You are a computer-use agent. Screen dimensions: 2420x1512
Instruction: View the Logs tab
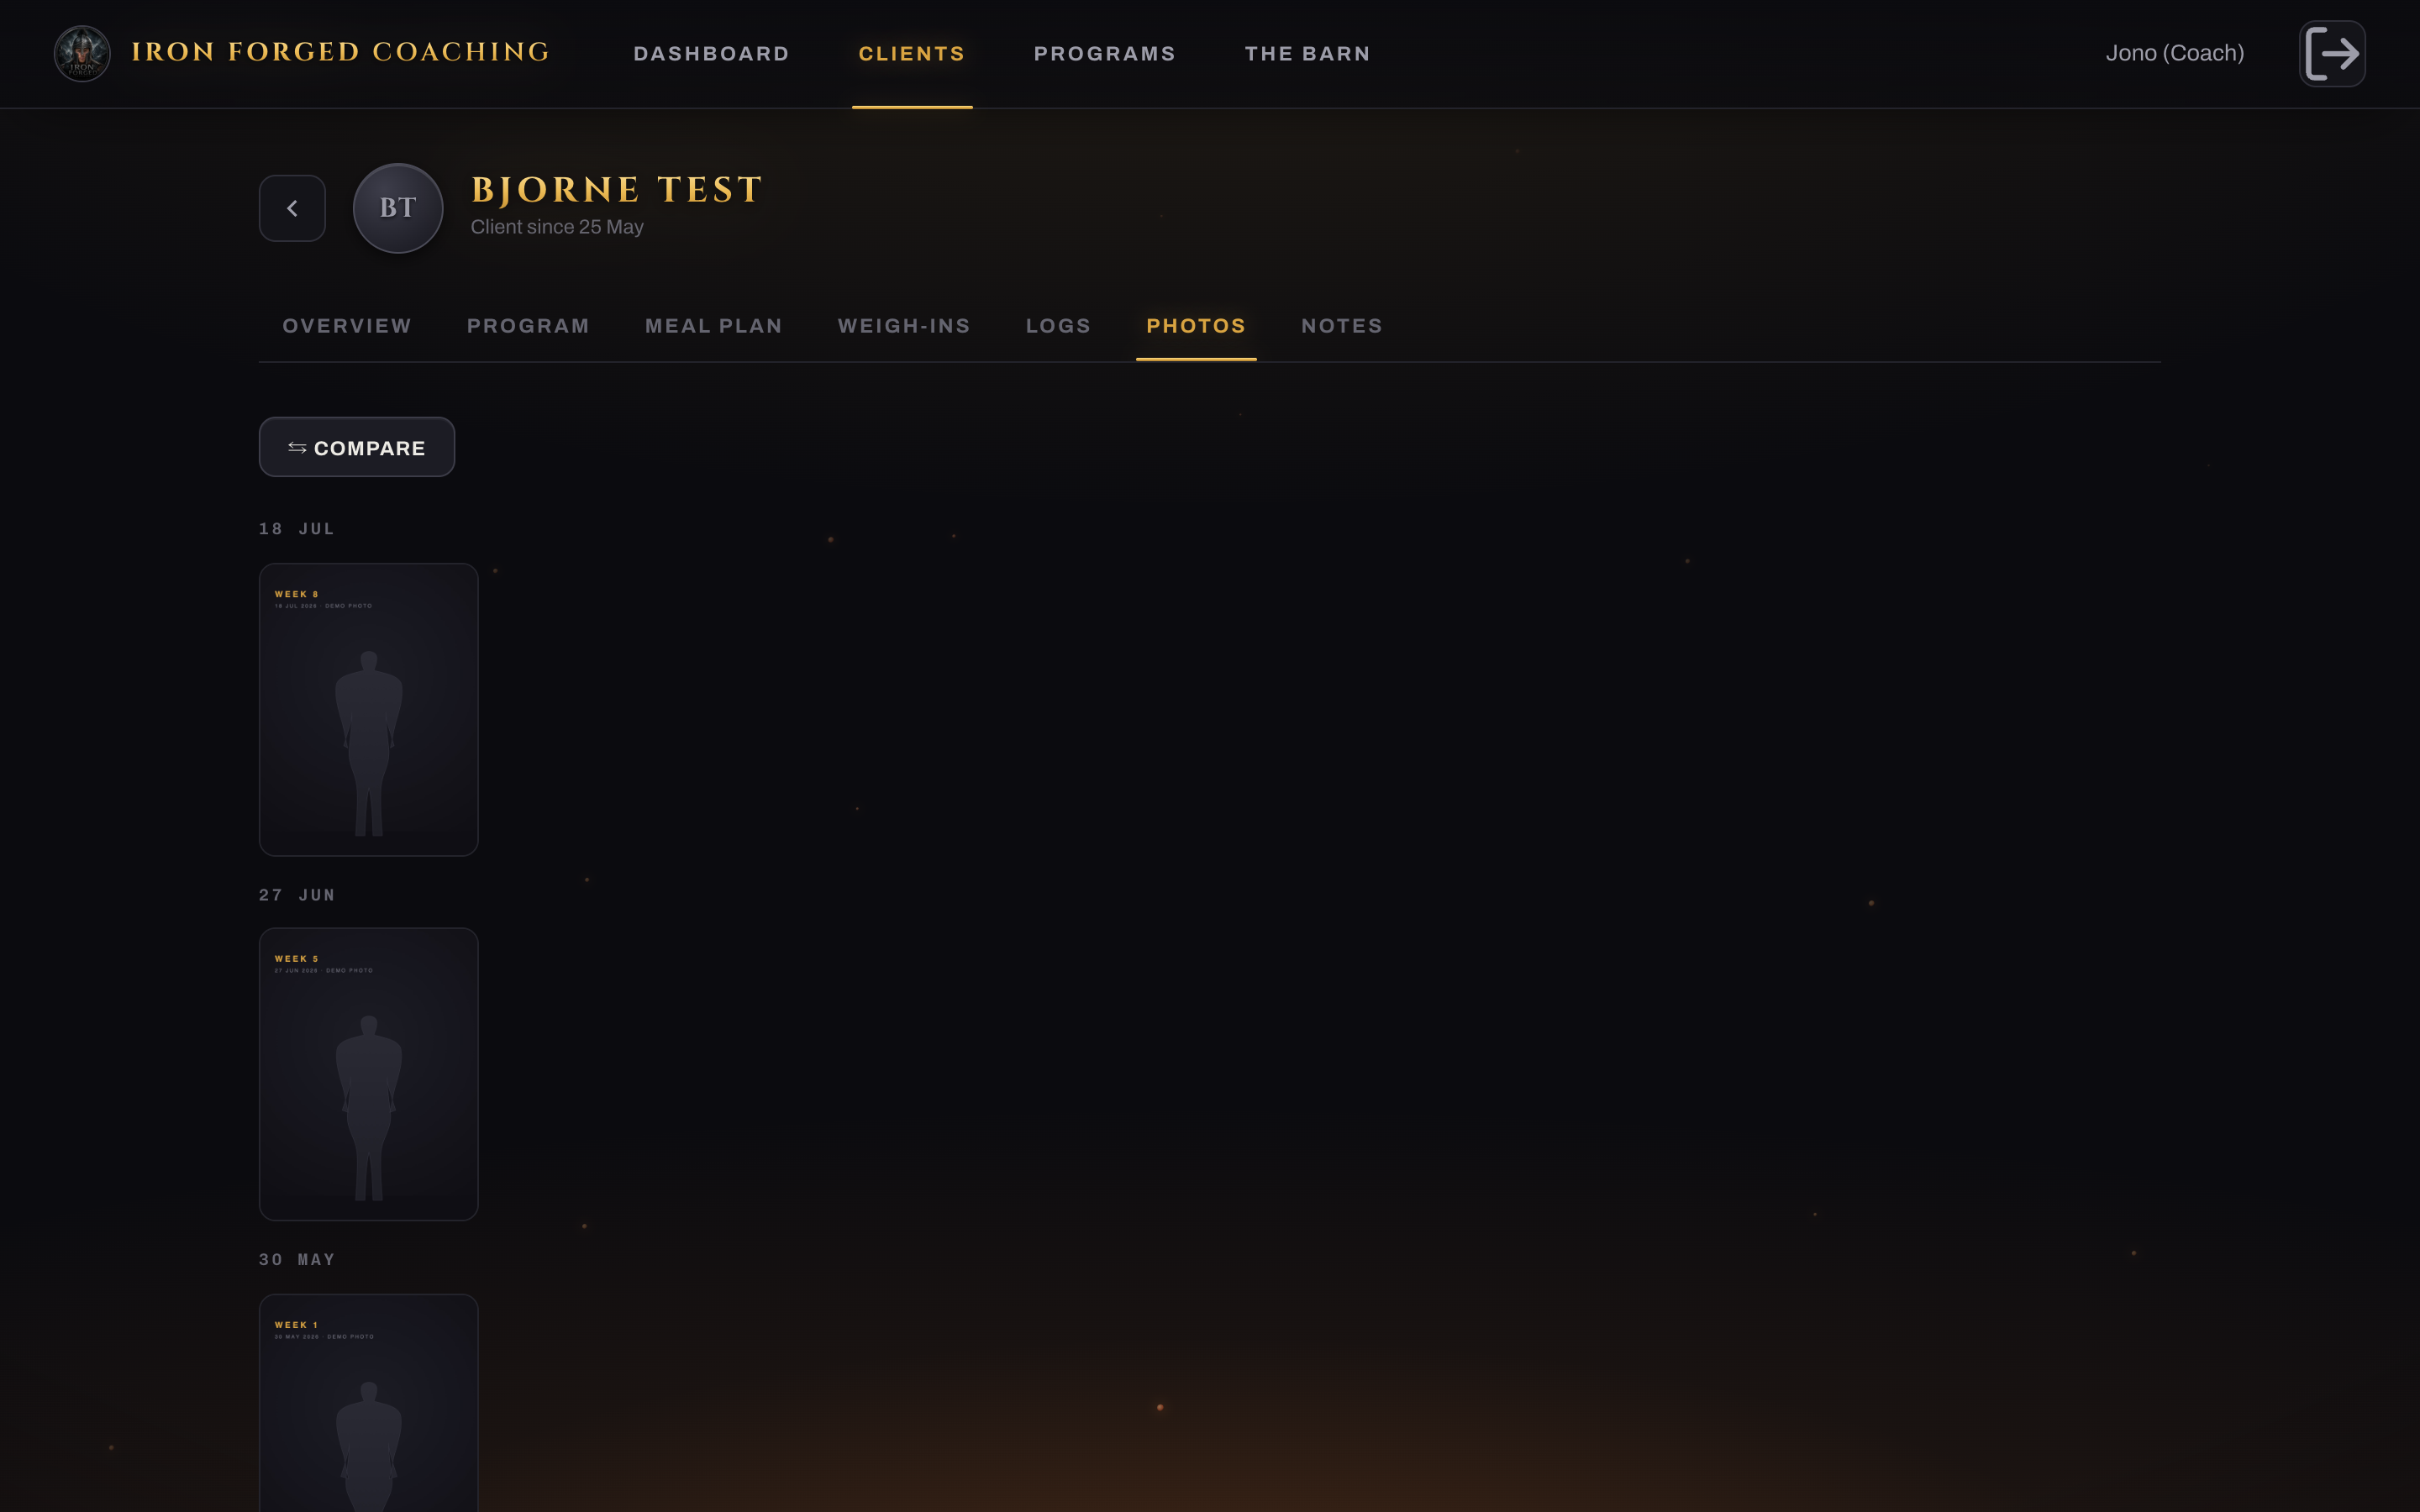pos(1058,326)
